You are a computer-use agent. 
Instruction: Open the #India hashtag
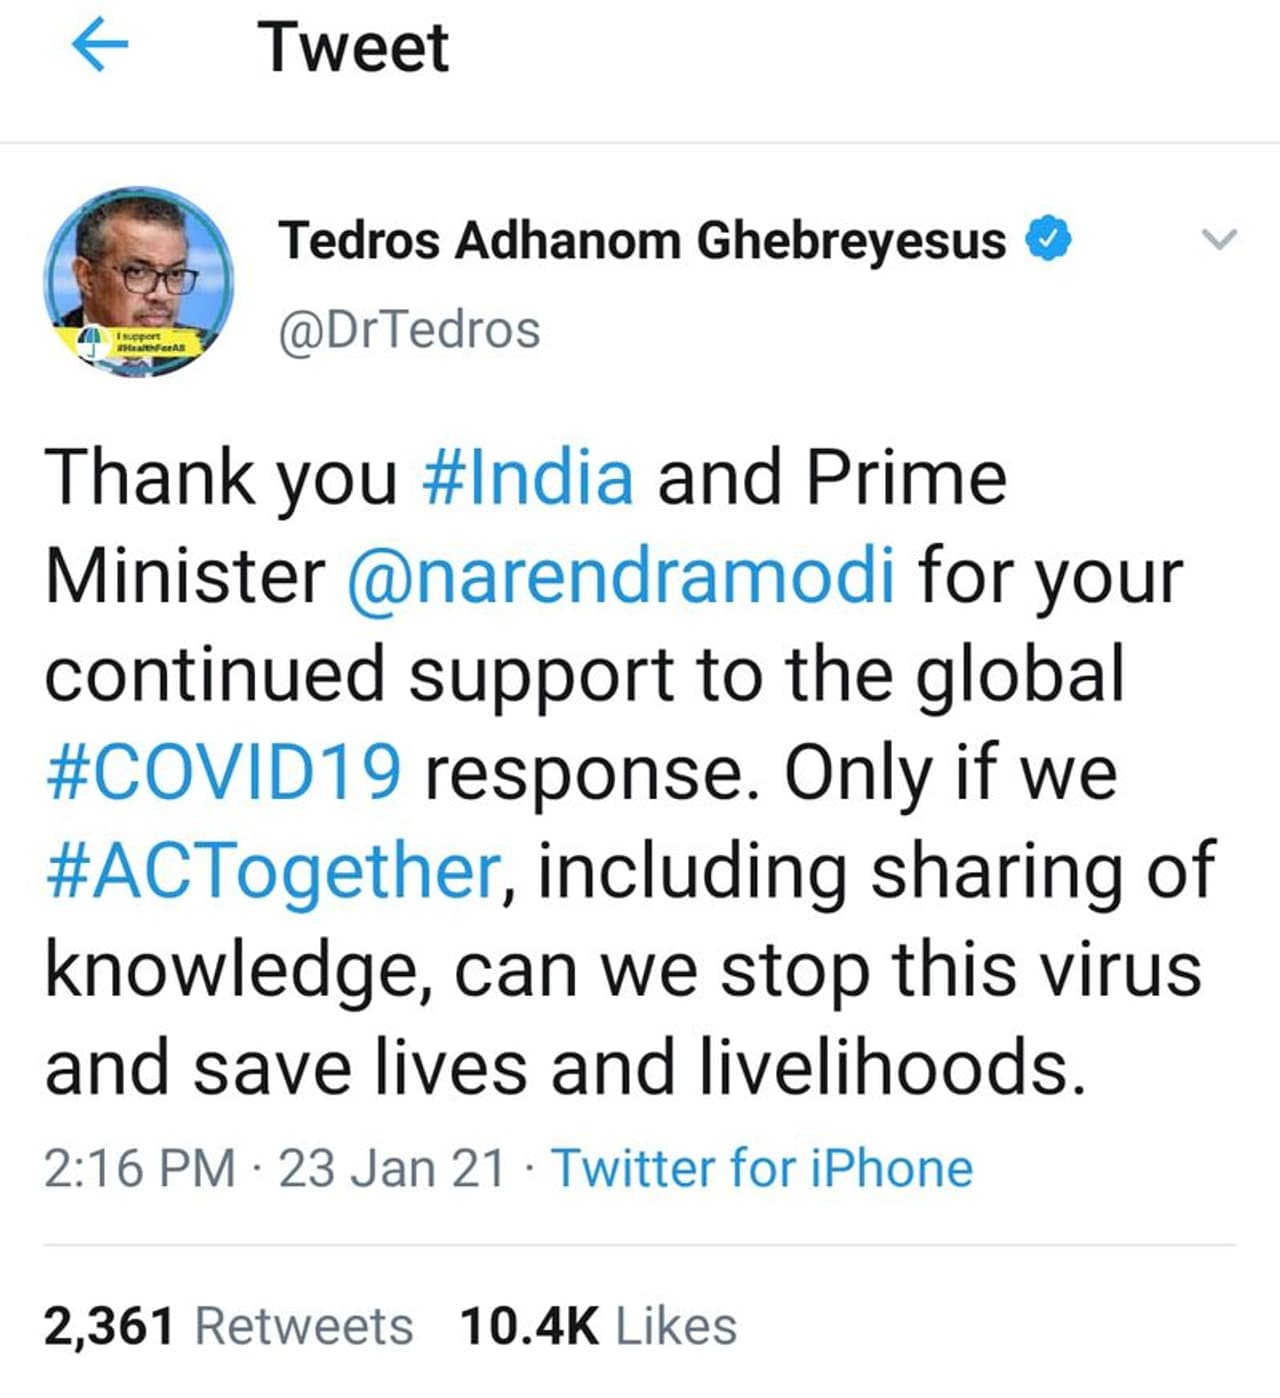point(528,477)
